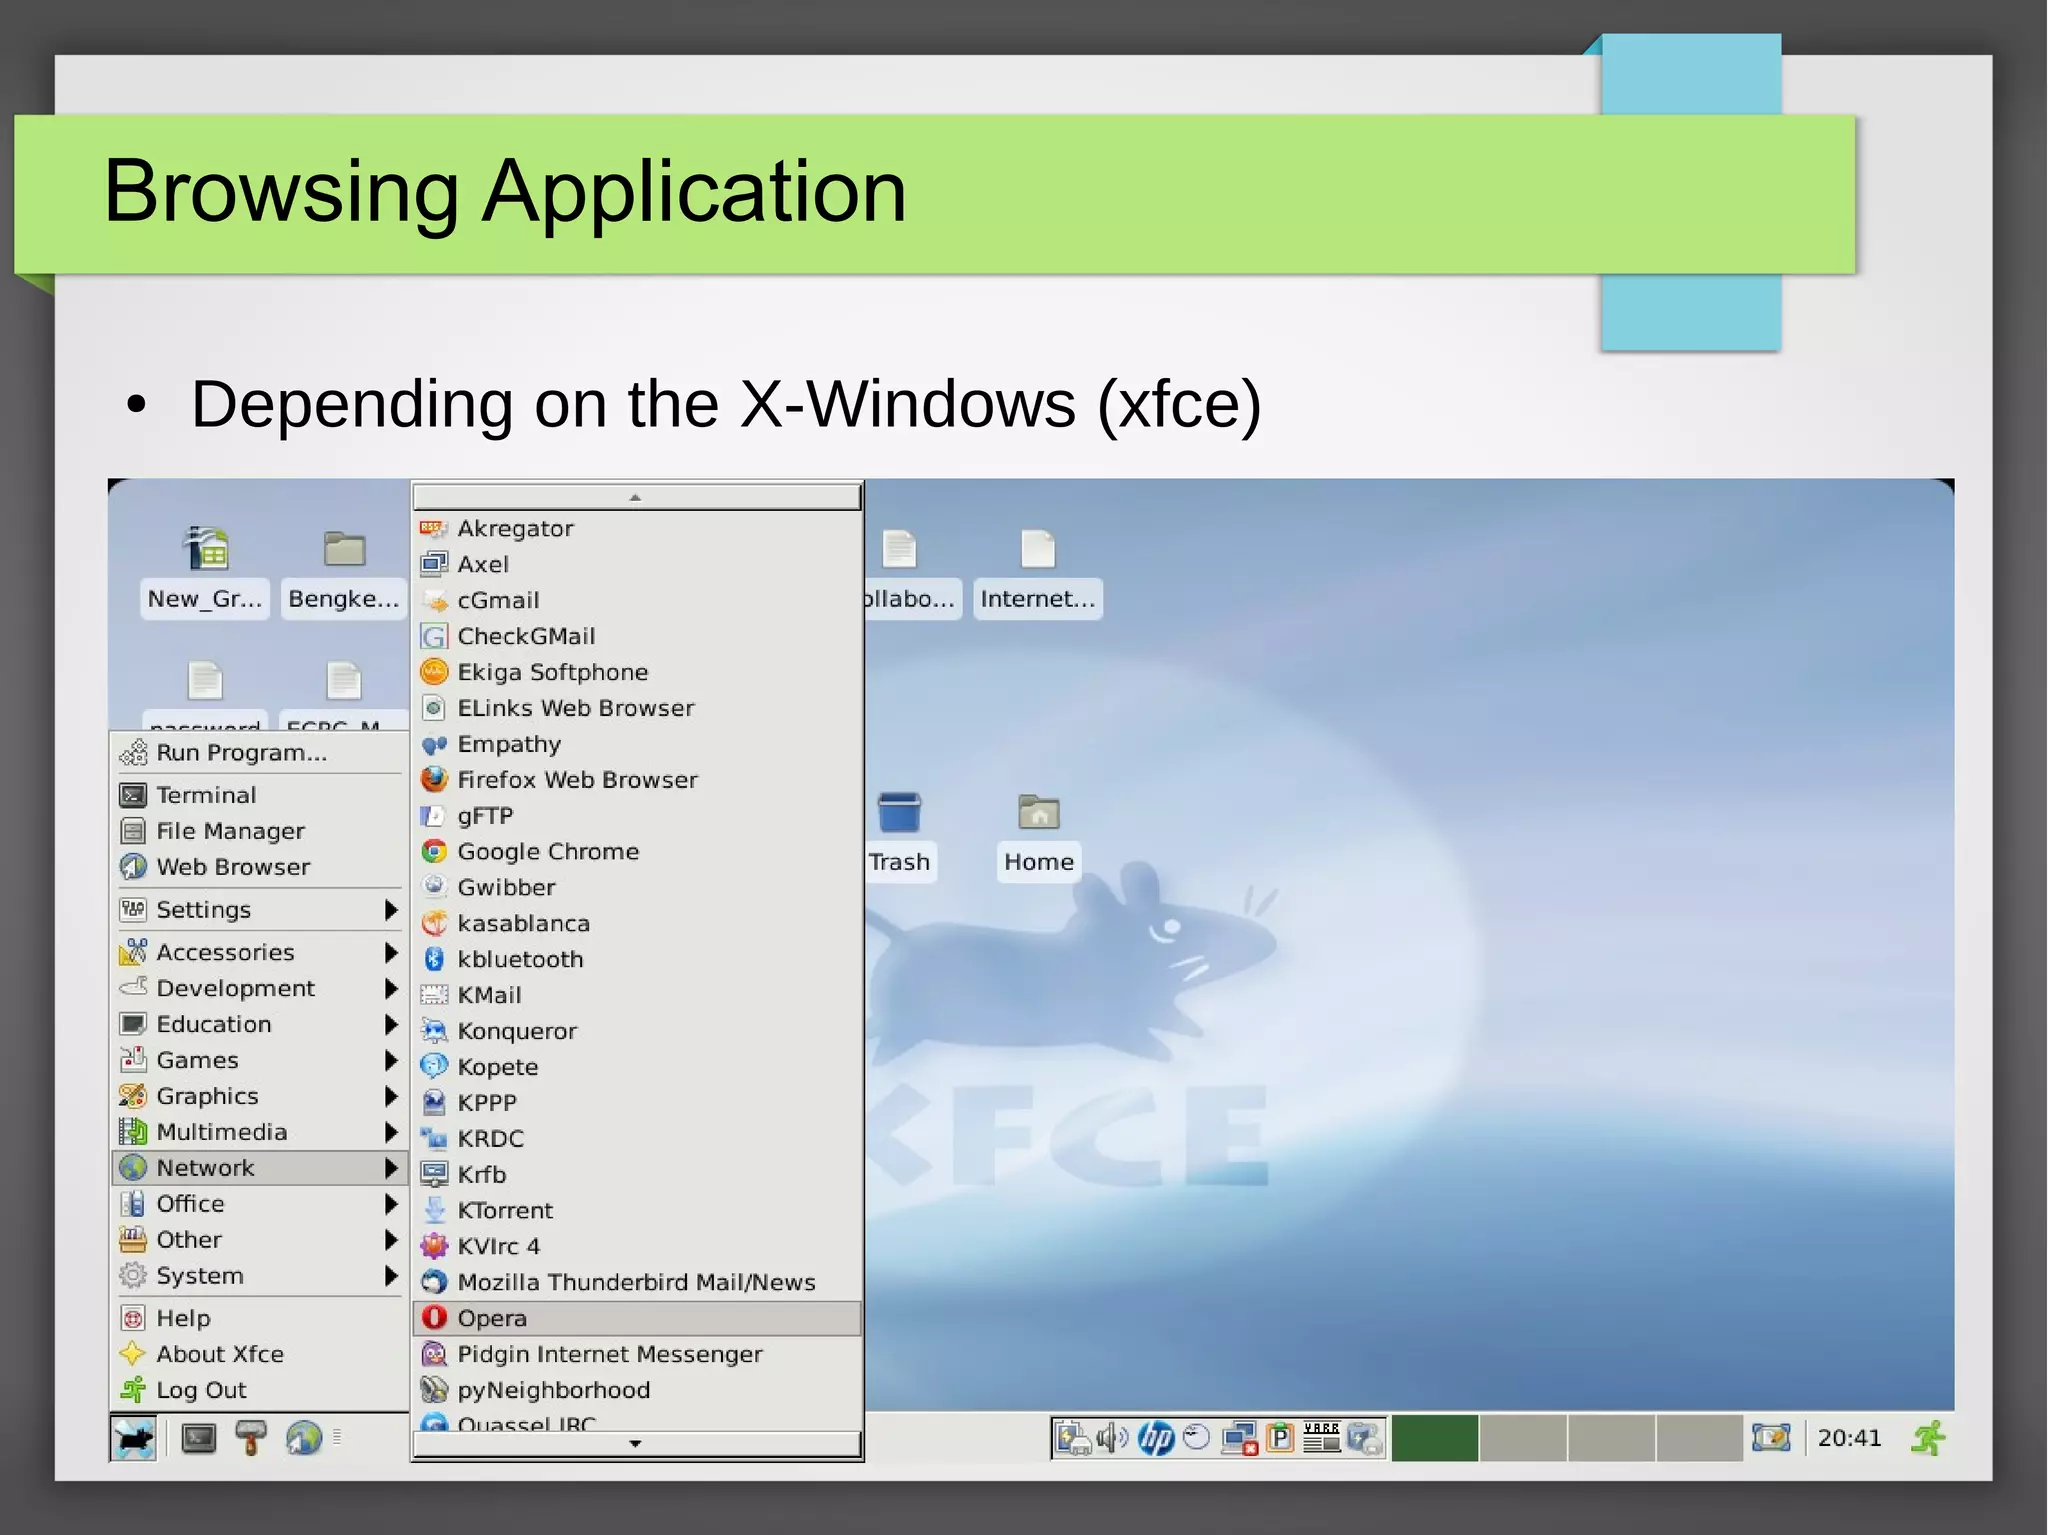2048x1535 pixels.
Task: Click scroll-up arrow atop the Network submenu
Action: (x=637, y=497)
